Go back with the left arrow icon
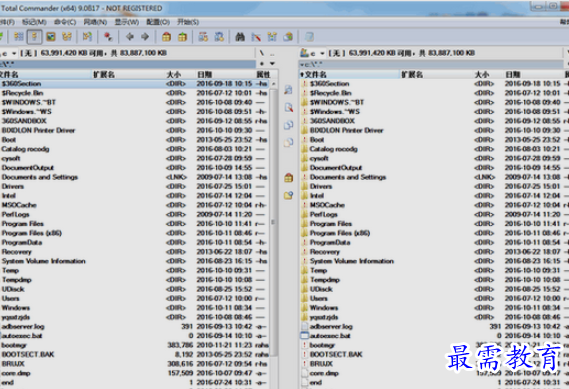The width and height of the screenshot is (569, 389). coord(130,37)
